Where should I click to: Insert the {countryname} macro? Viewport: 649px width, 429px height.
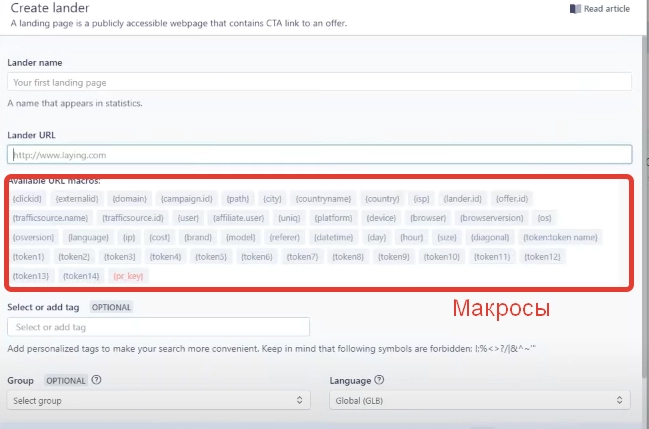click(x=323, y=199)
